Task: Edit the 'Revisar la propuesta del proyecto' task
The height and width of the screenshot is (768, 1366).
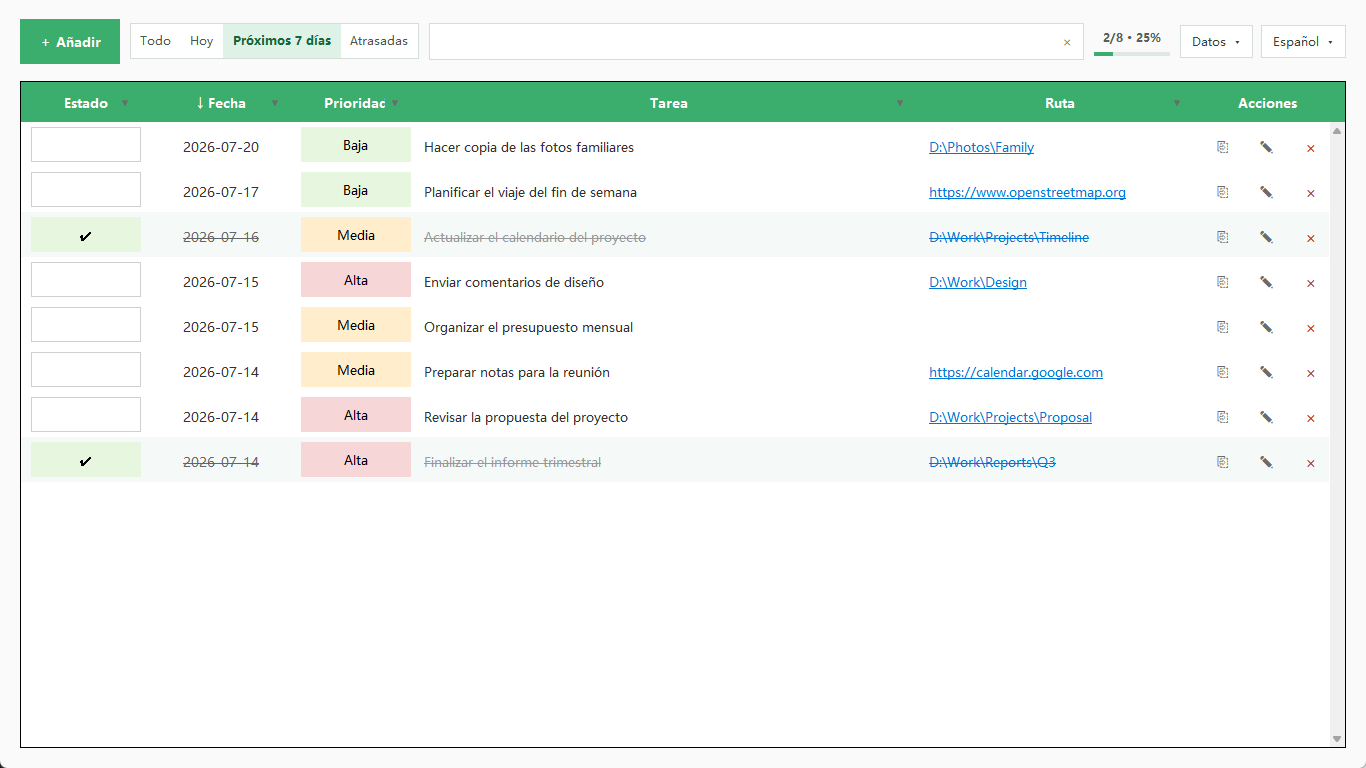Action: point(1266,417)
